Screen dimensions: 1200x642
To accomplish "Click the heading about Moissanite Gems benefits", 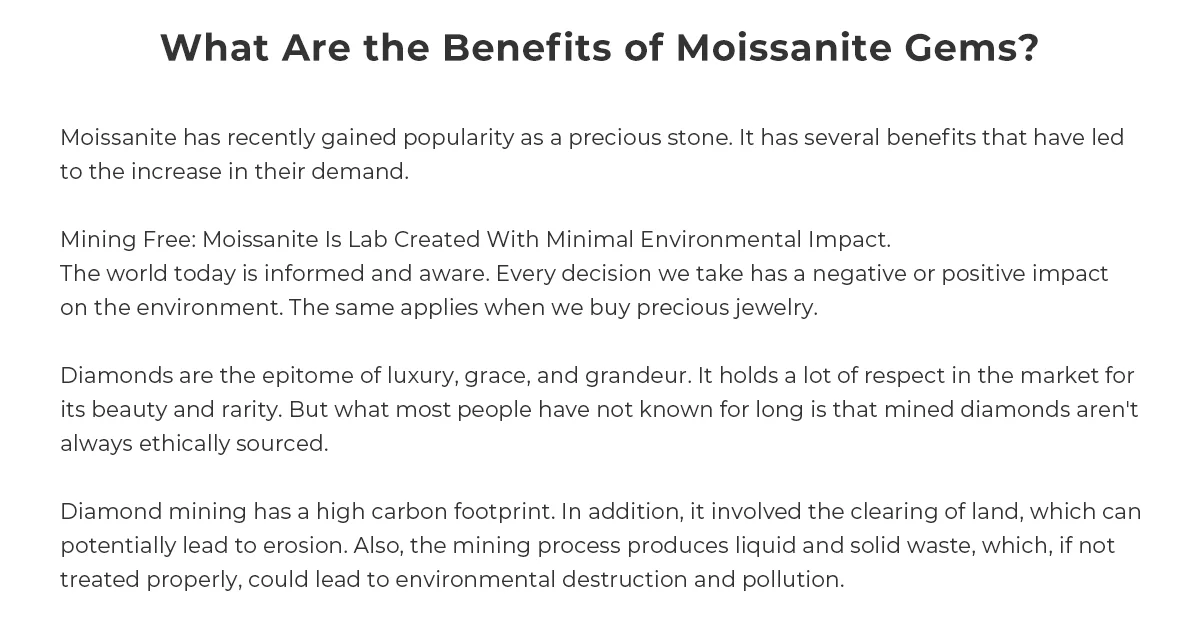I will 600,48.
